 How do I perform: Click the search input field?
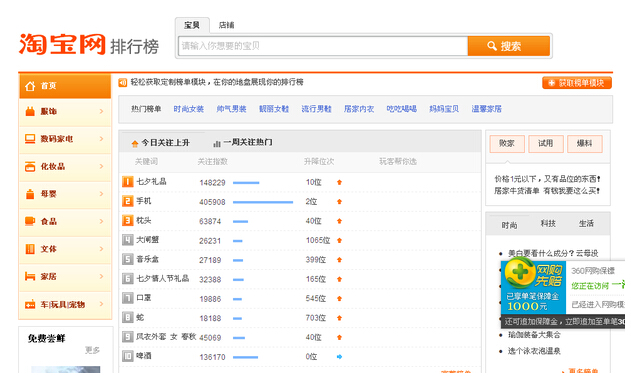point(323,46)
